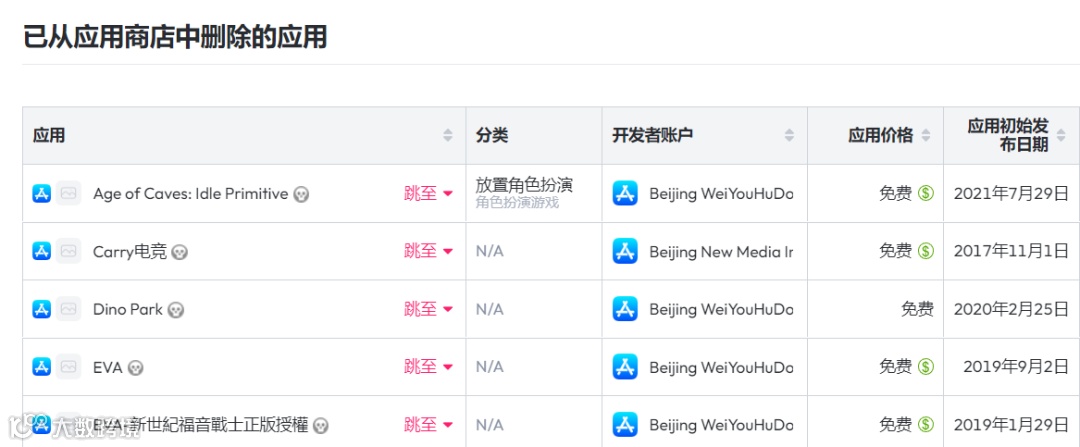The image size is (1080, 447).
Task: Click the skull icon beside EVA
Action: [x=136, y=368]
